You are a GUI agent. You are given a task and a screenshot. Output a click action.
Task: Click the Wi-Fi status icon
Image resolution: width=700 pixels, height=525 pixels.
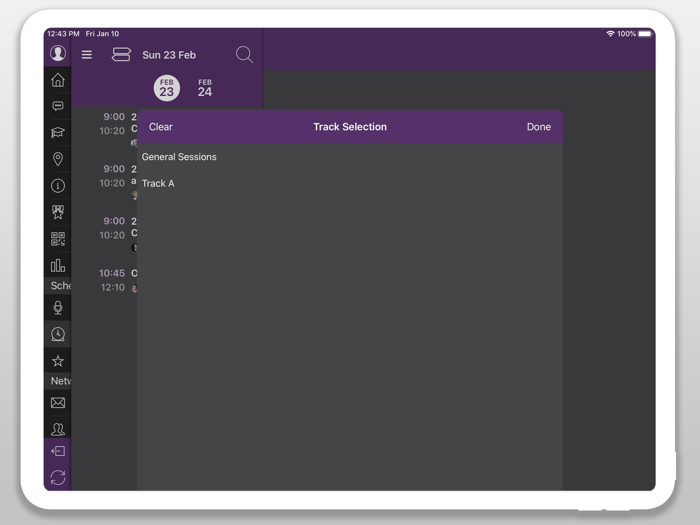coord(610,34)
